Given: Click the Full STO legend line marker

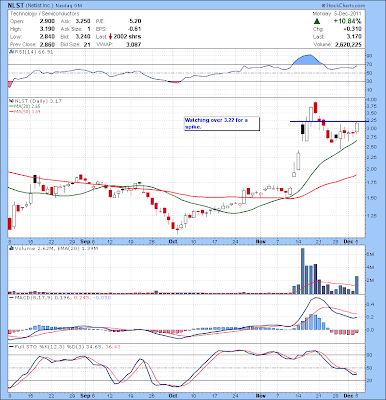Looking at the screenshot, I should coord(11,347).
